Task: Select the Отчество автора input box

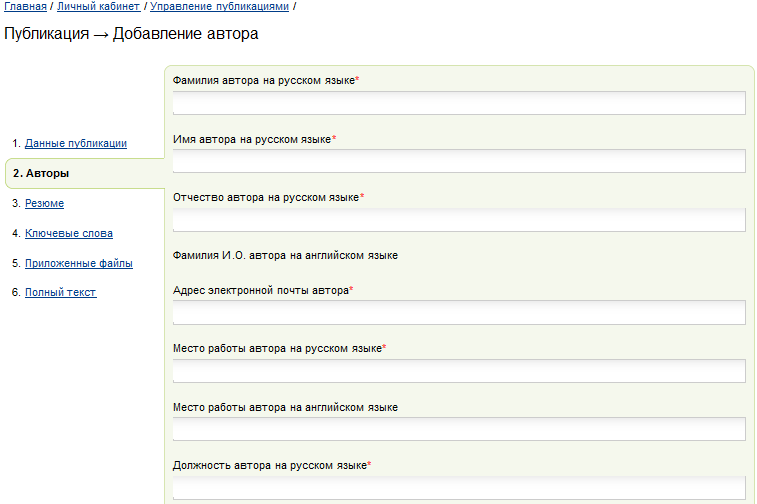Action: pos(459,220)
